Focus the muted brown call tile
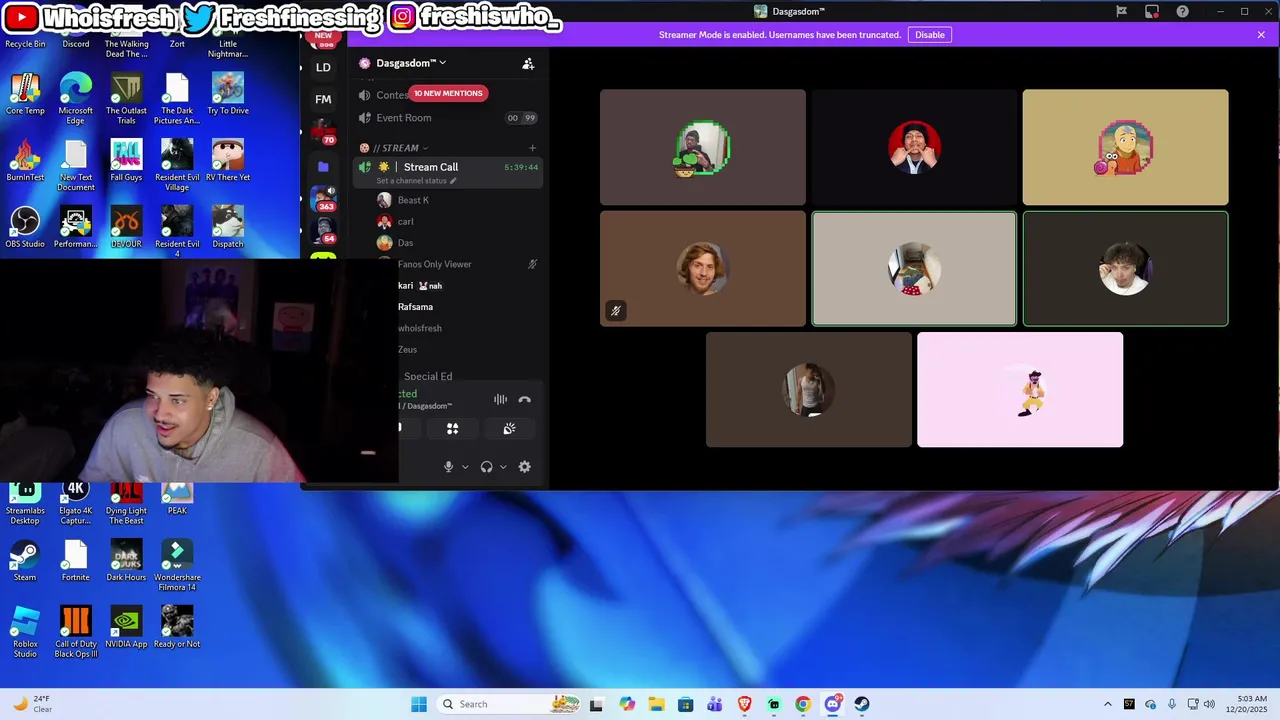1280x720 pixels. point(702,268)
